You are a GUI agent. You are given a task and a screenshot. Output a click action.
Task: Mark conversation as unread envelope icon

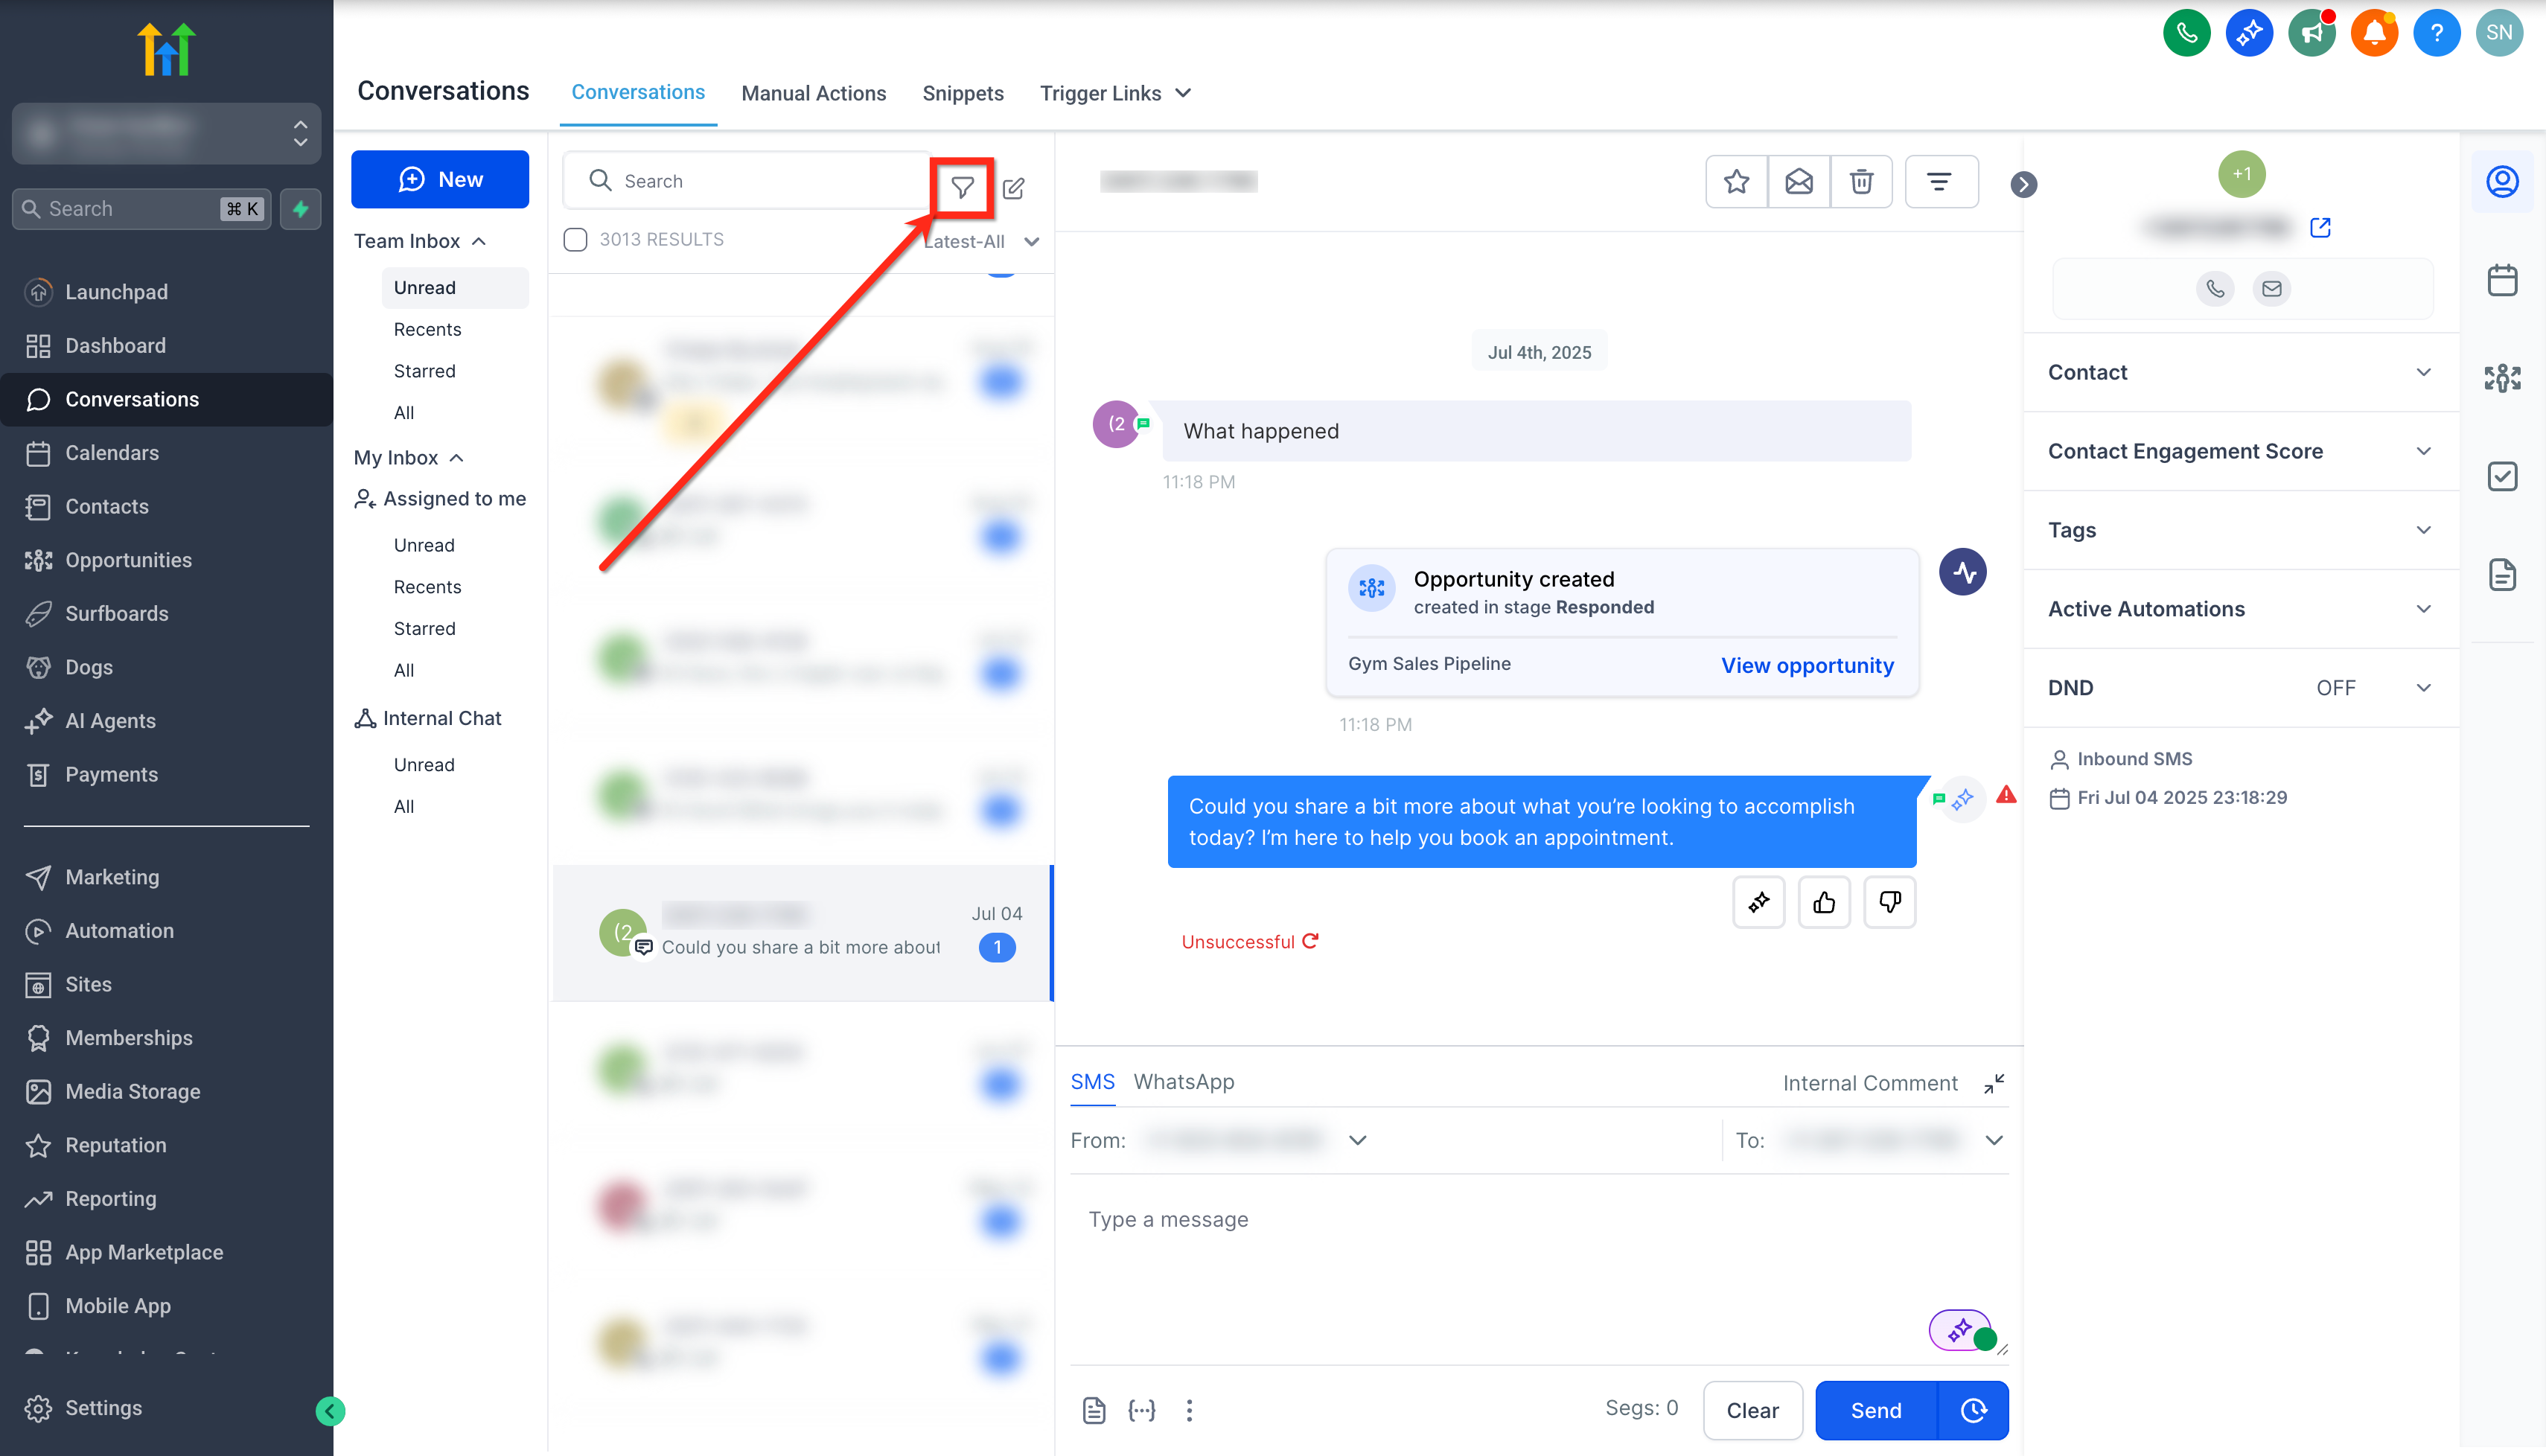pyautogui.click(x=1798, y=181)
